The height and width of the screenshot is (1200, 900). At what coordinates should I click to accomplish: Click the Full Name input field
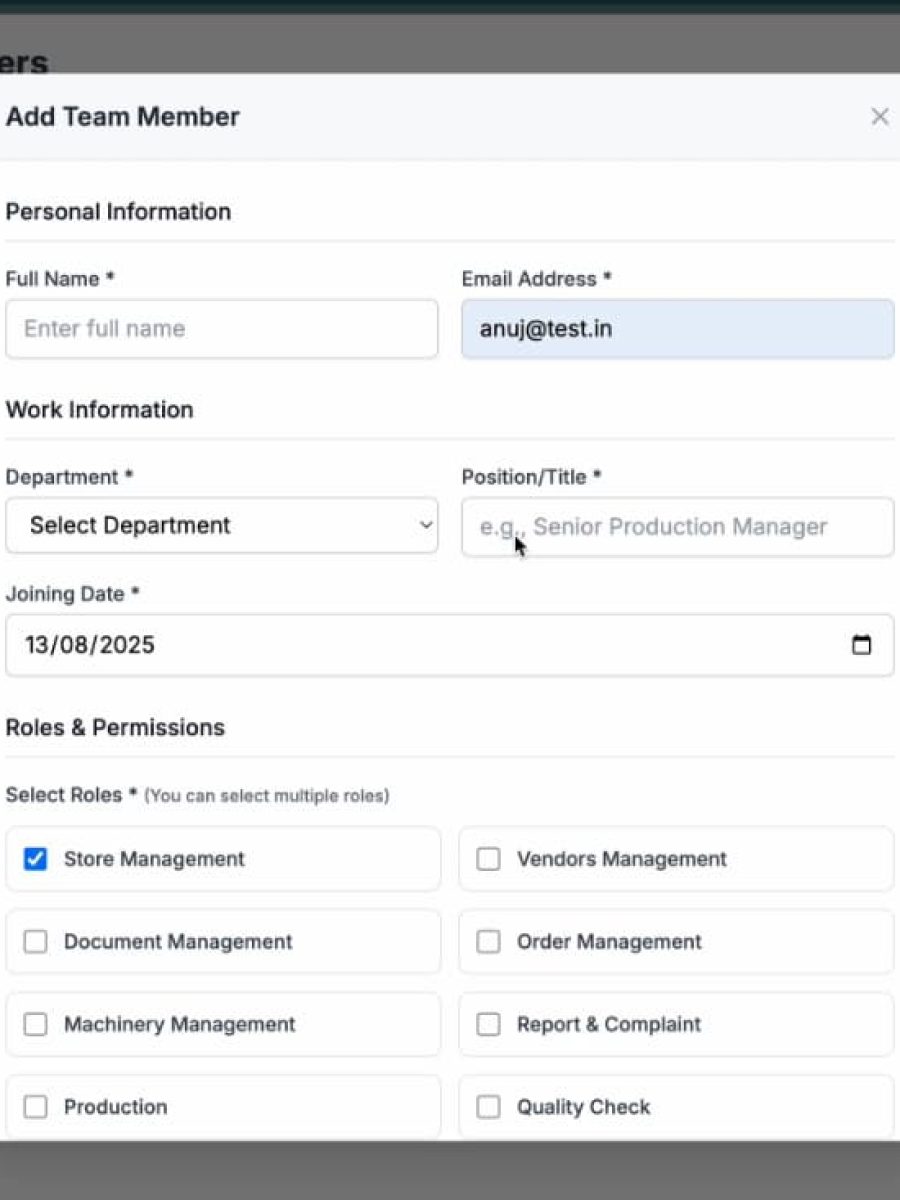pos(221,329)
